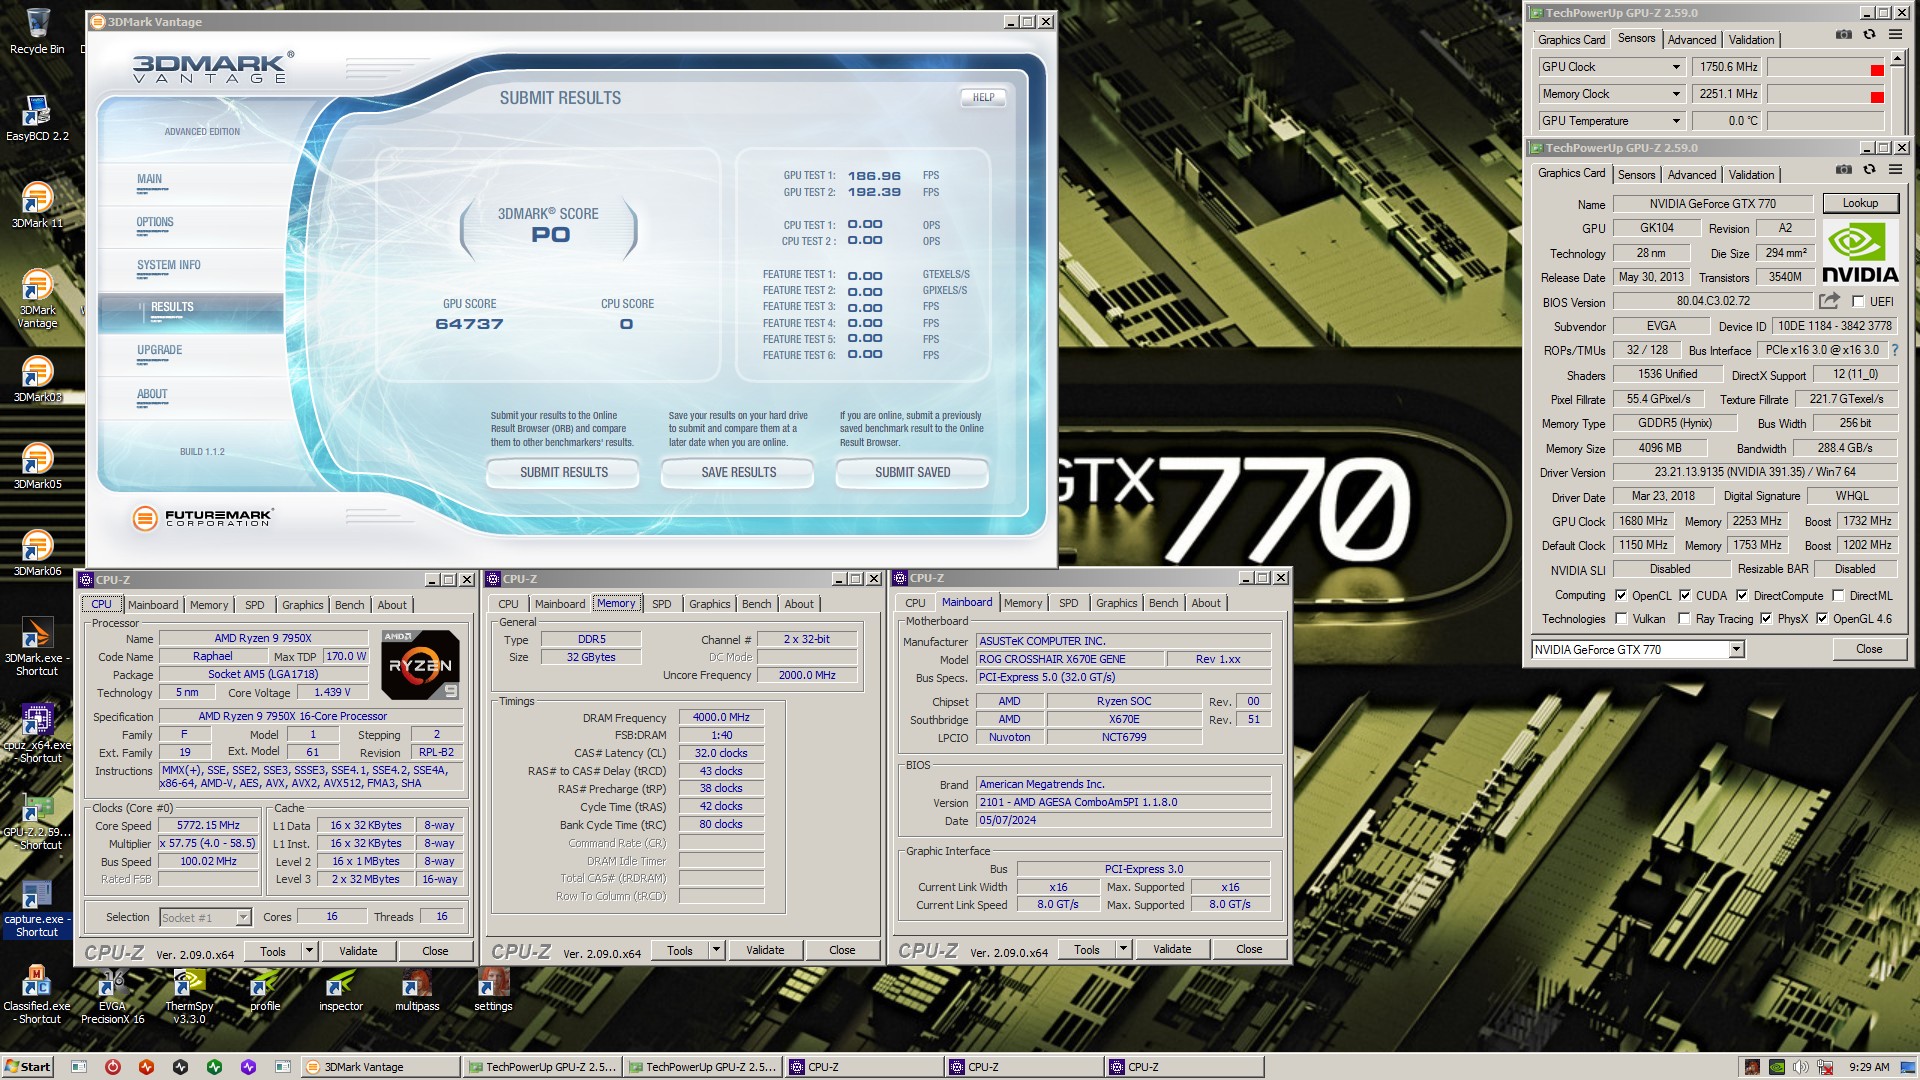1920x1080 pixels.
Task: Toggle DirectCompute checkbox
Action: [x=1742, y=595]
